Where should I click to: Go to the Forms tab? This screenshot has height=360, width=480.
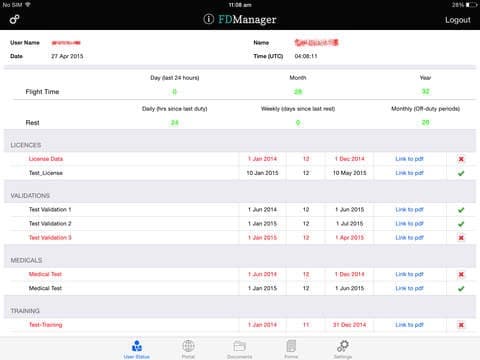point(291,349)
